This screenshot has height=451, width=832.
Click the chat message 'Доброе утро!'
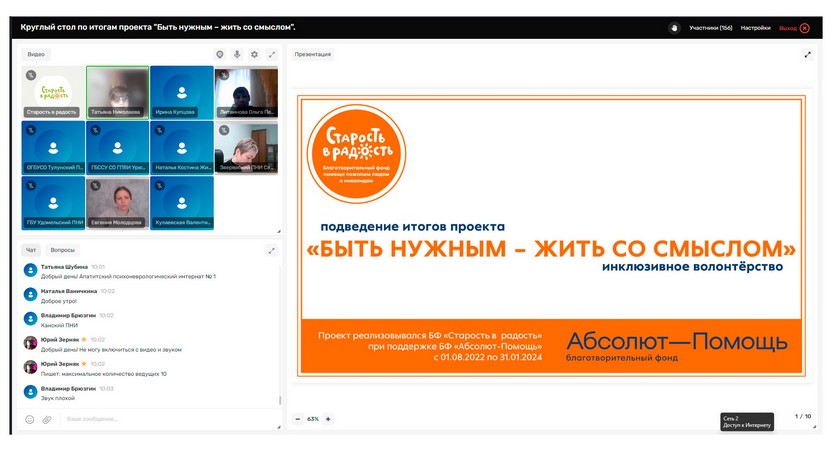[59, 301]
